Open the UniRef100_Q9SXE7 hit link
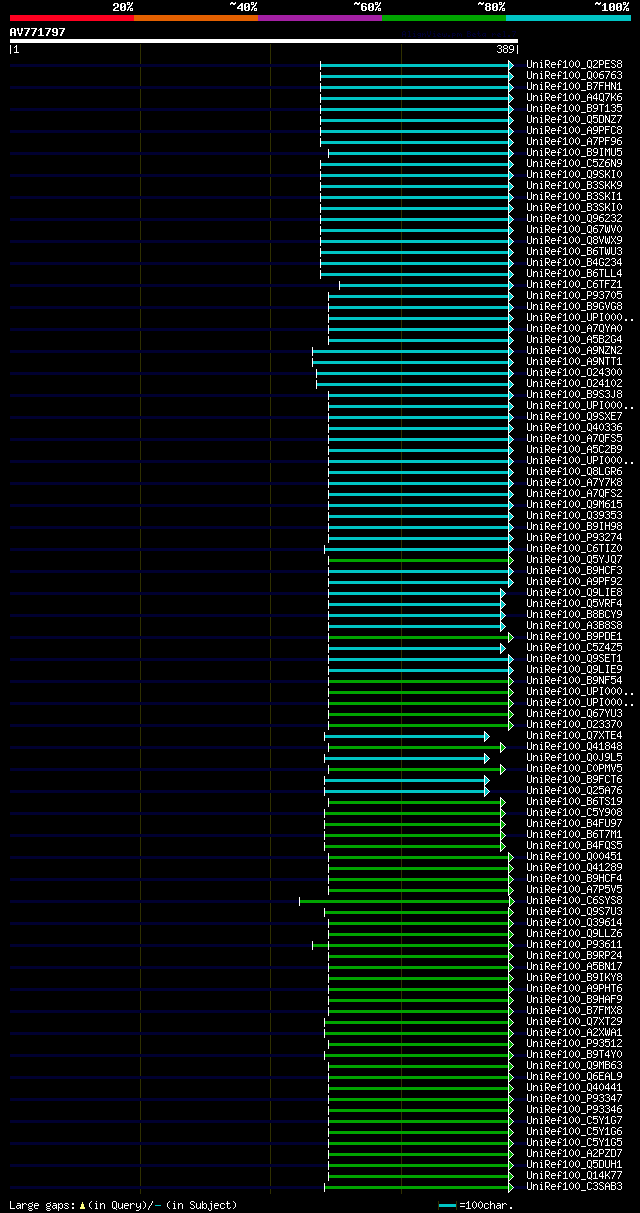 574,417
